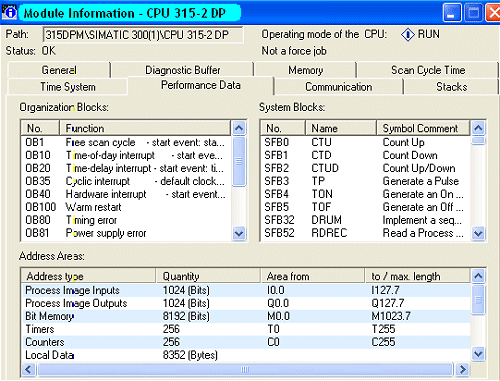Select the OB80 Timing error row

click(x=126, y=220)
